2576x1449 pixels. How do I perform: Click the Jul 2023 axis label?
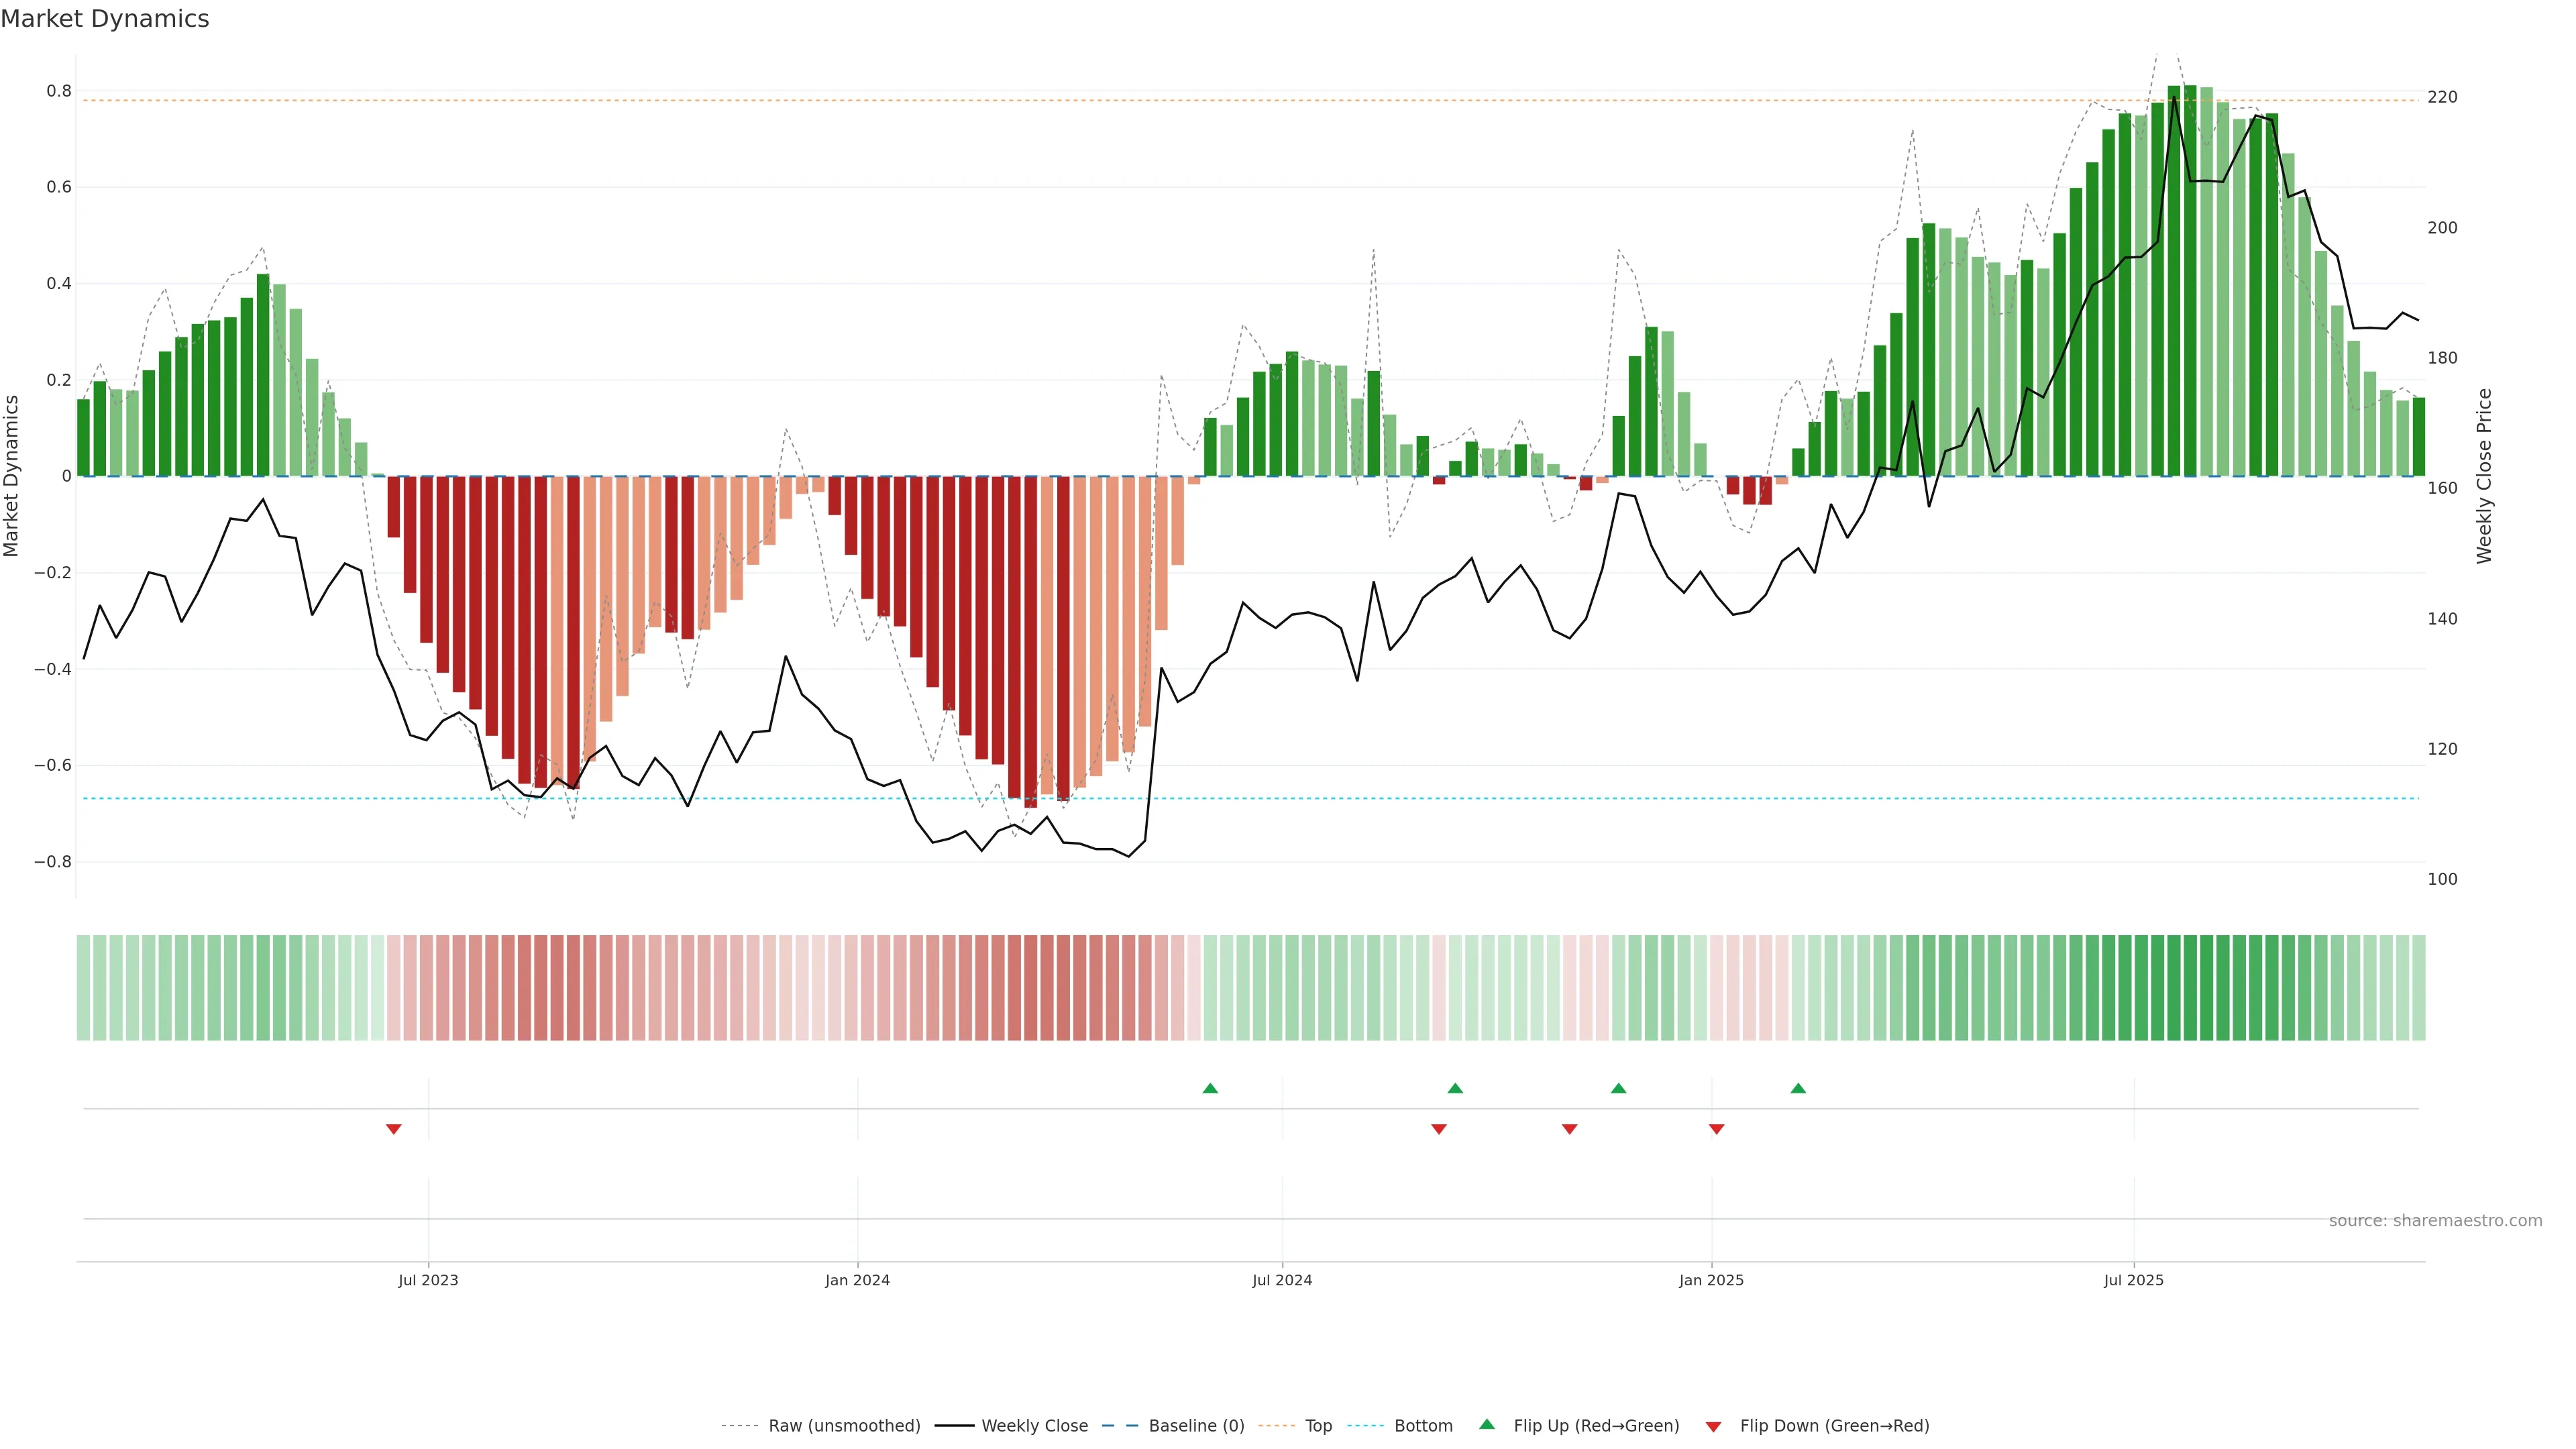(428, 1280)
